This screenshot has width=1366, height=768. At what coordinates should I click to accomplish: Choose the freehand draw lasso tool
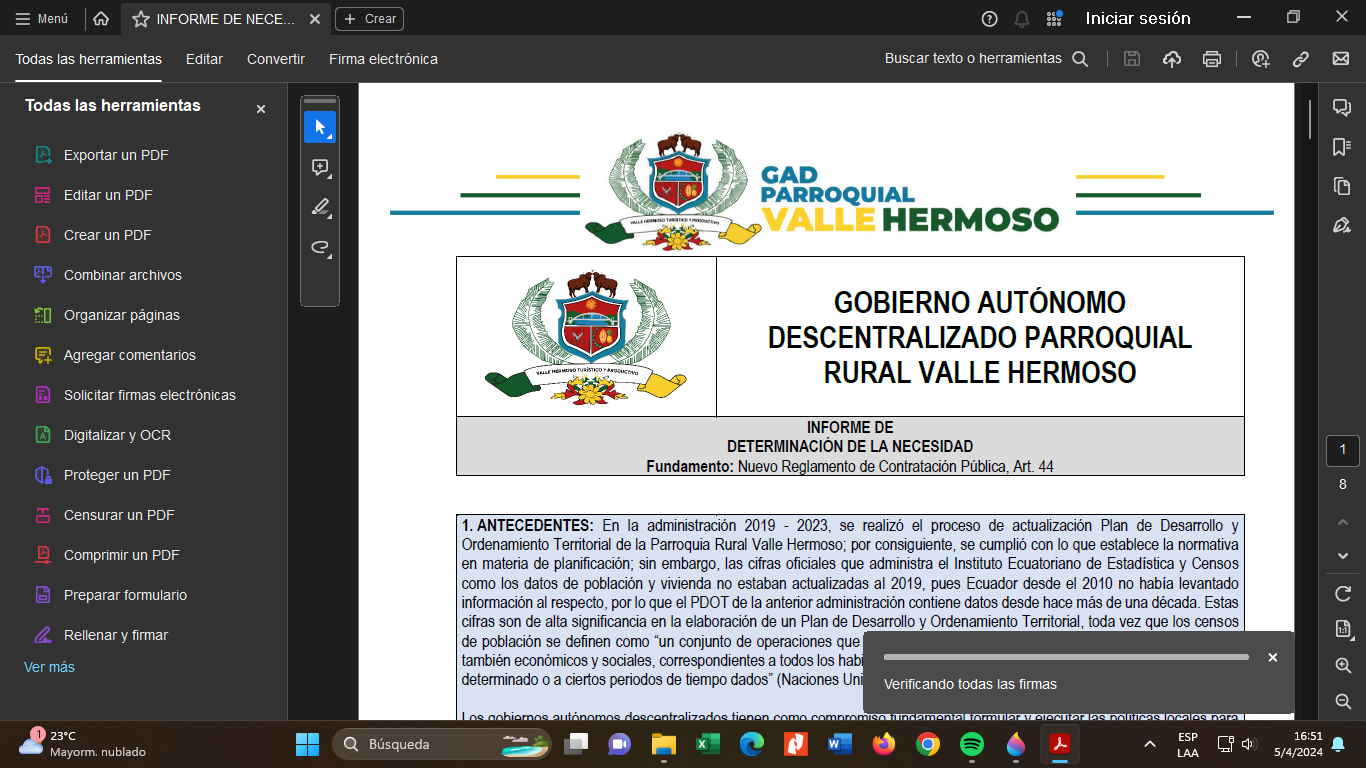click(x=320, y=247)
